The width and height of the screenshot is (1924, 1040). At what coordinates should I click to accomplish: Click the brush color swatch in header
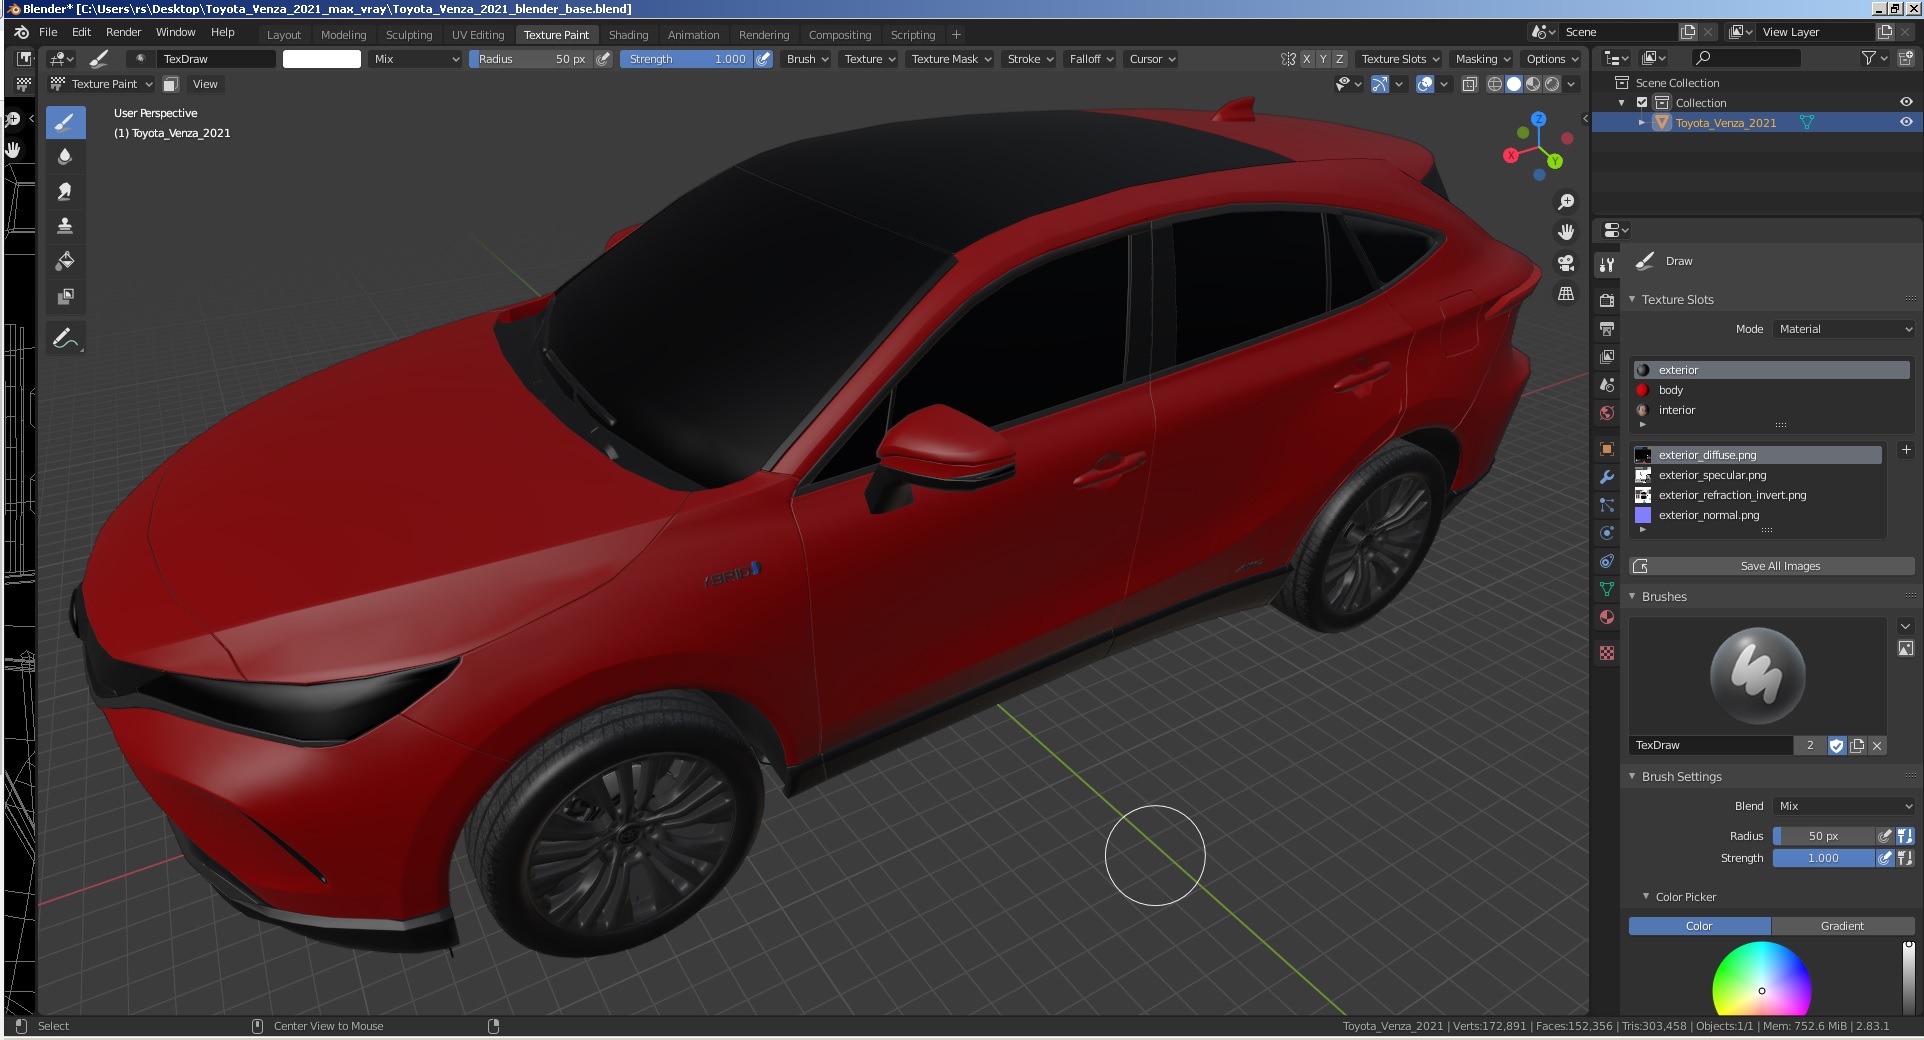point(322,59)
